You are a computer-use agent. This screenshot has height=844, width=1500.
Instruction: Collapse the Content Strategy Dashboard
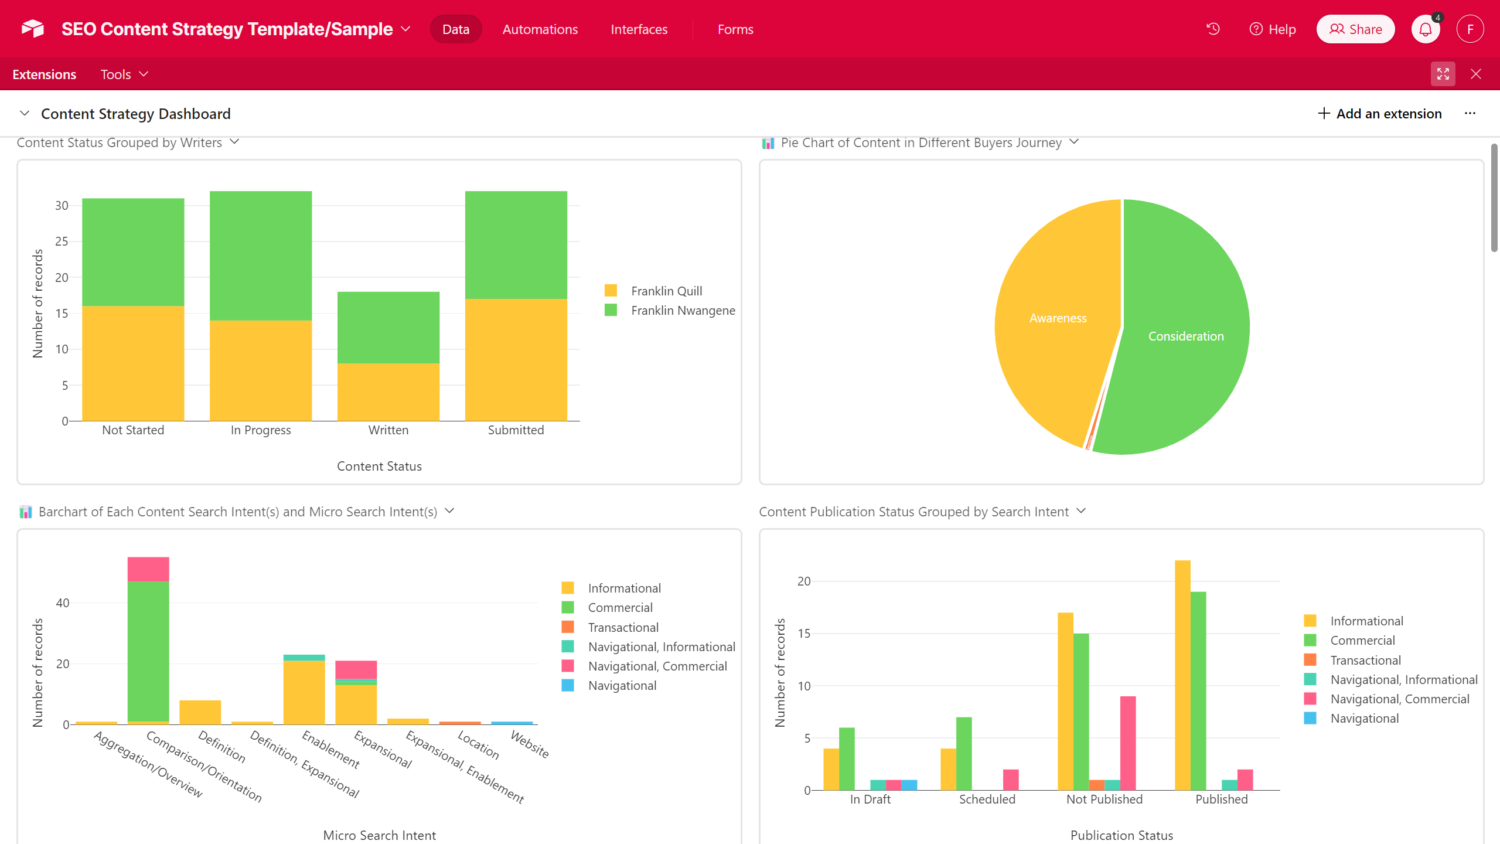pos(25,114)
